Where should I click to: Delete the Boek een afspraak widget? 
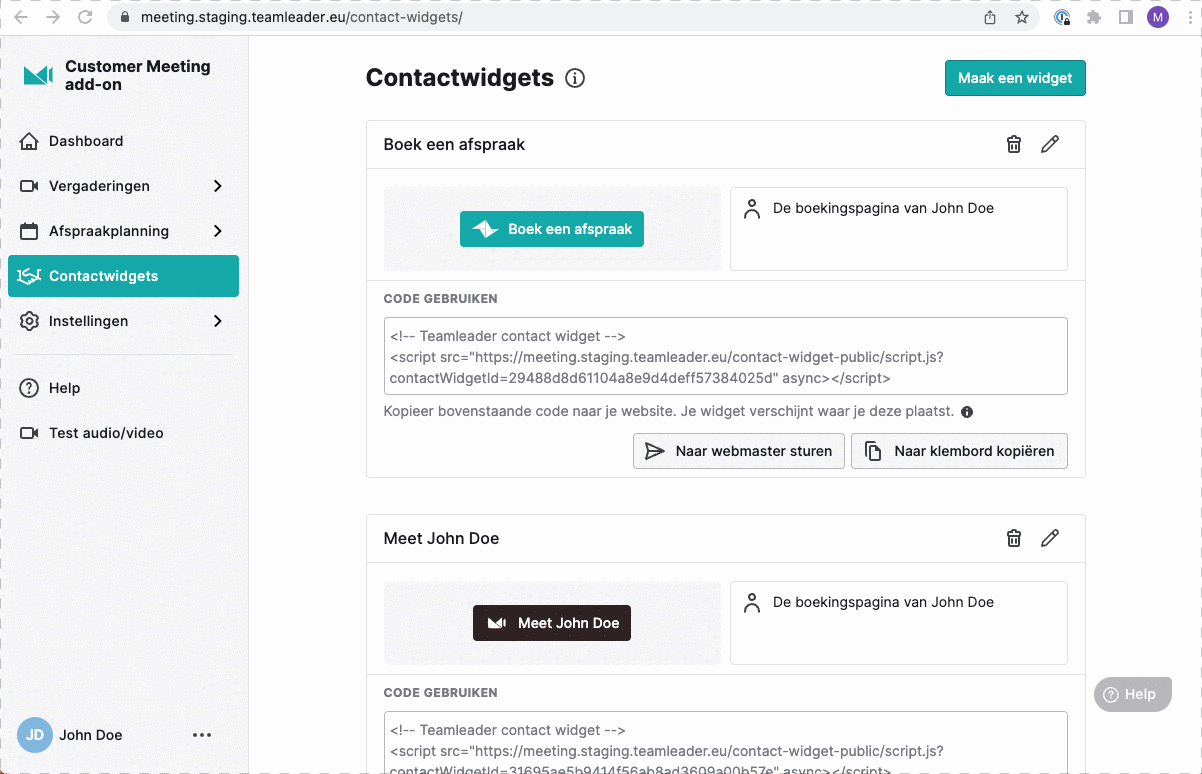pyautogui.click(x=1014, y=144)
